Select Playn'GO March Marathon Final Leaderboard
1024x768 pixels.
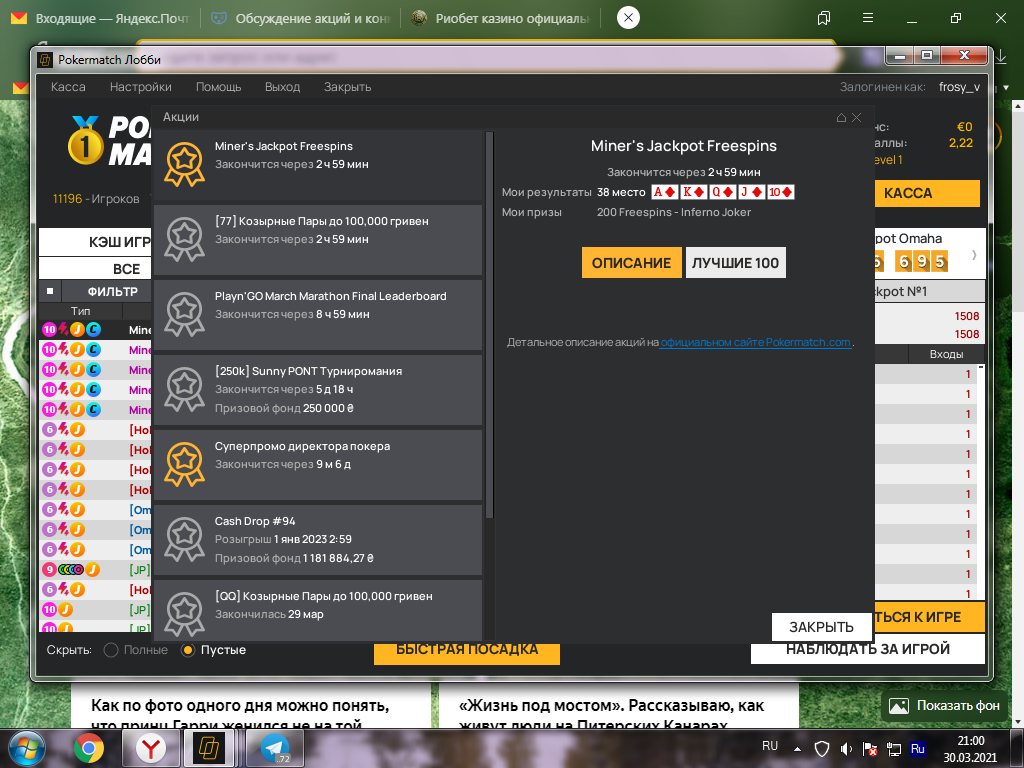(x=330, y=296)
